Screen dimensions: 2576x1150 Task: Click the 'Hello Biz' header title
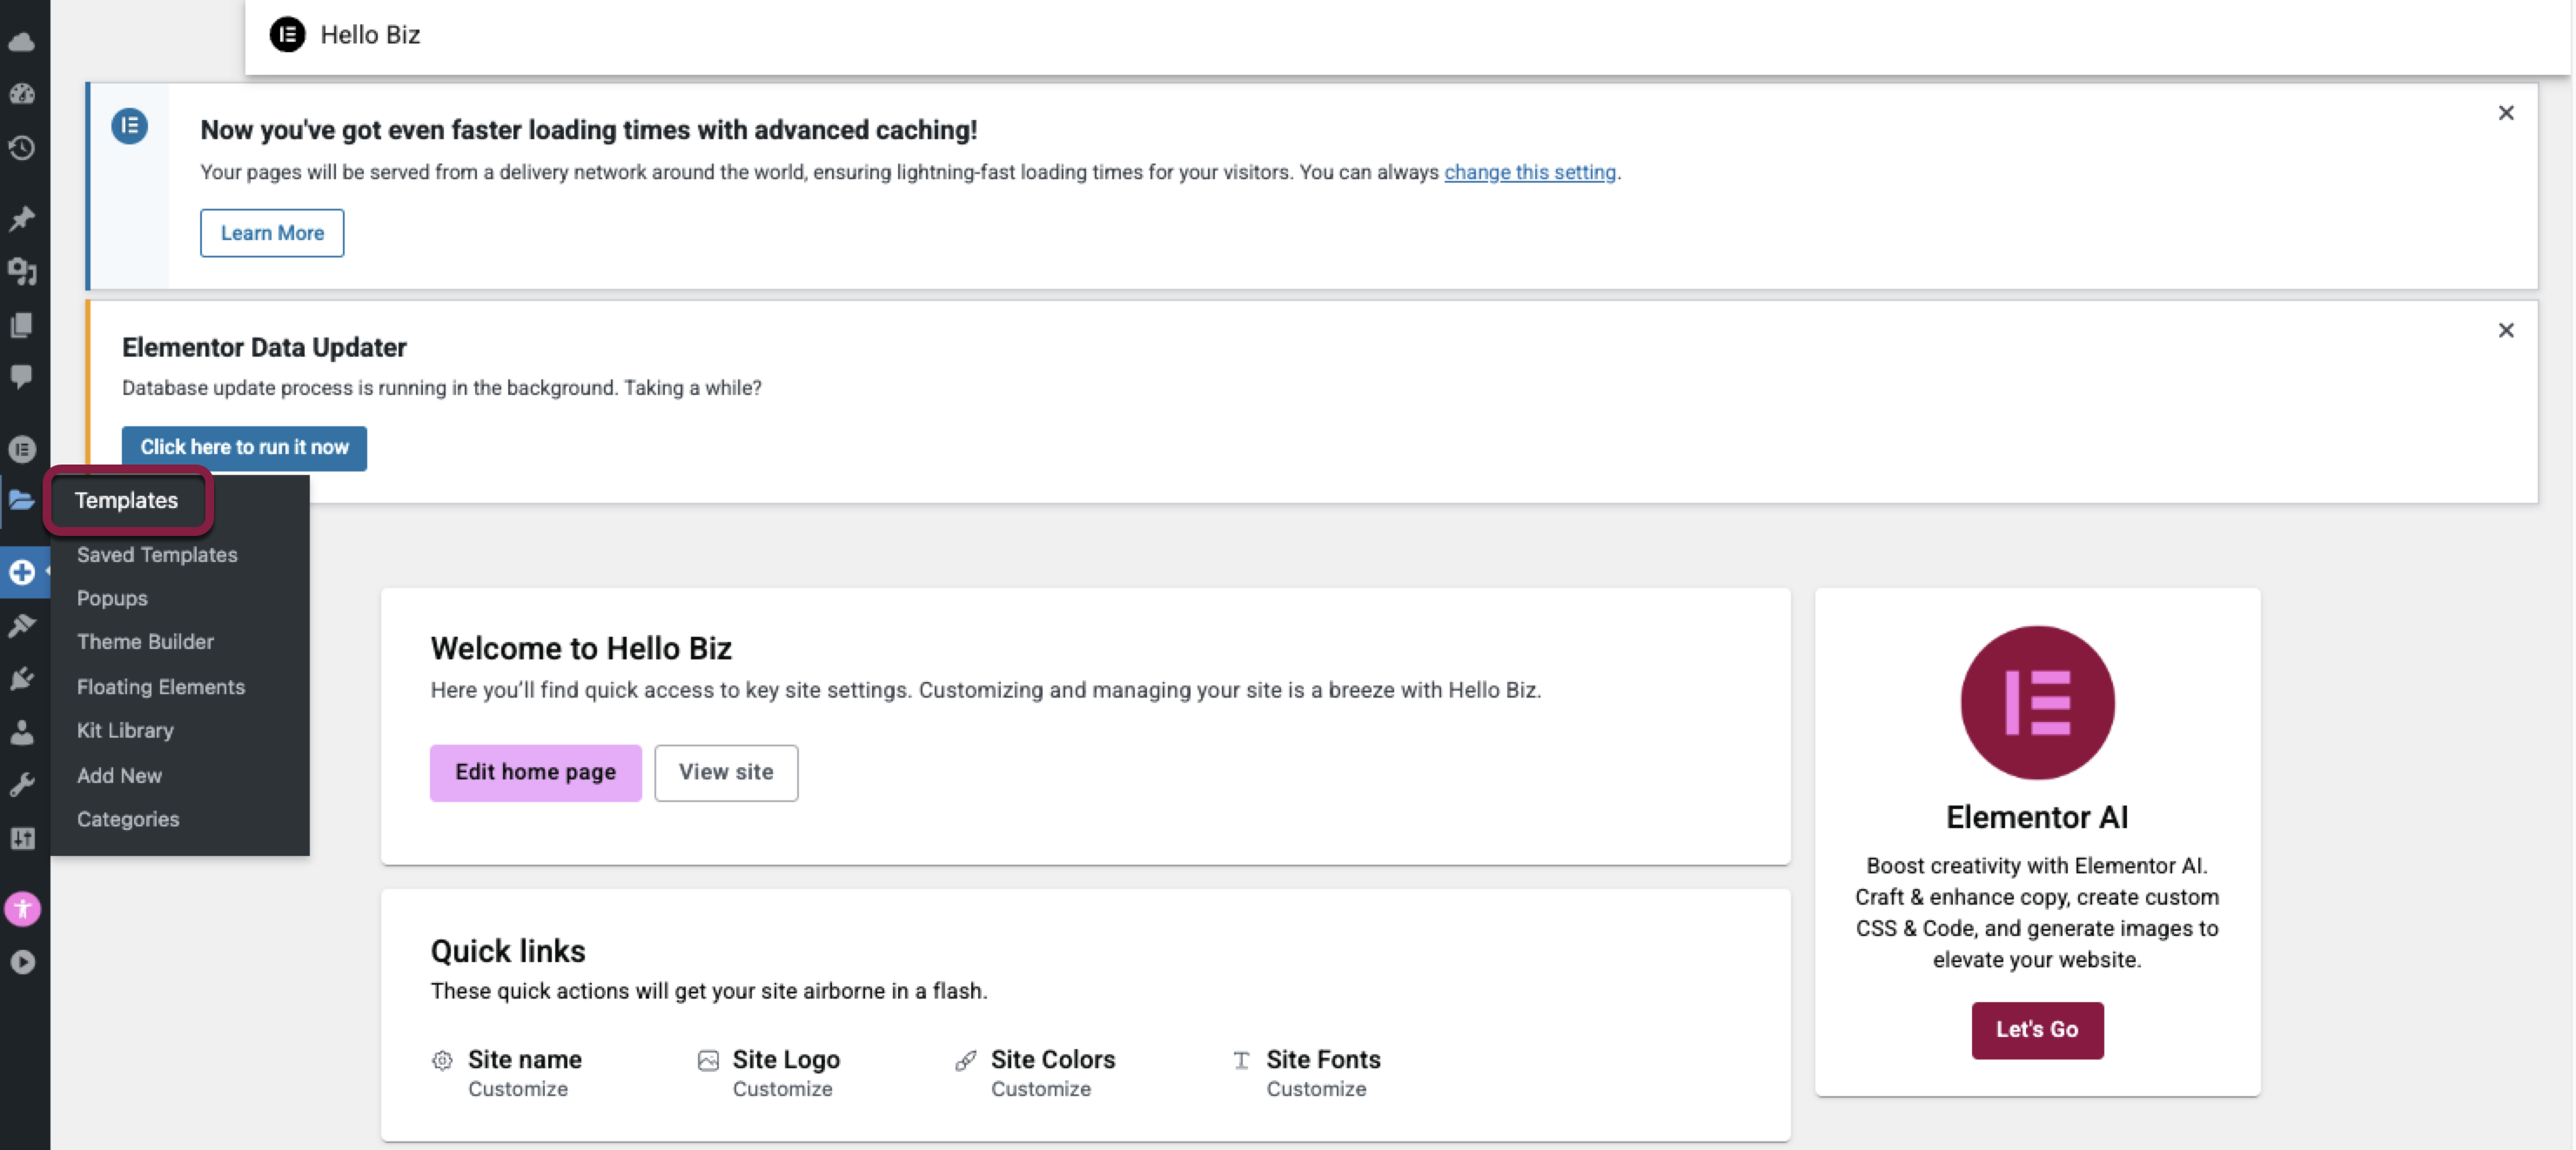click(370, 34)
